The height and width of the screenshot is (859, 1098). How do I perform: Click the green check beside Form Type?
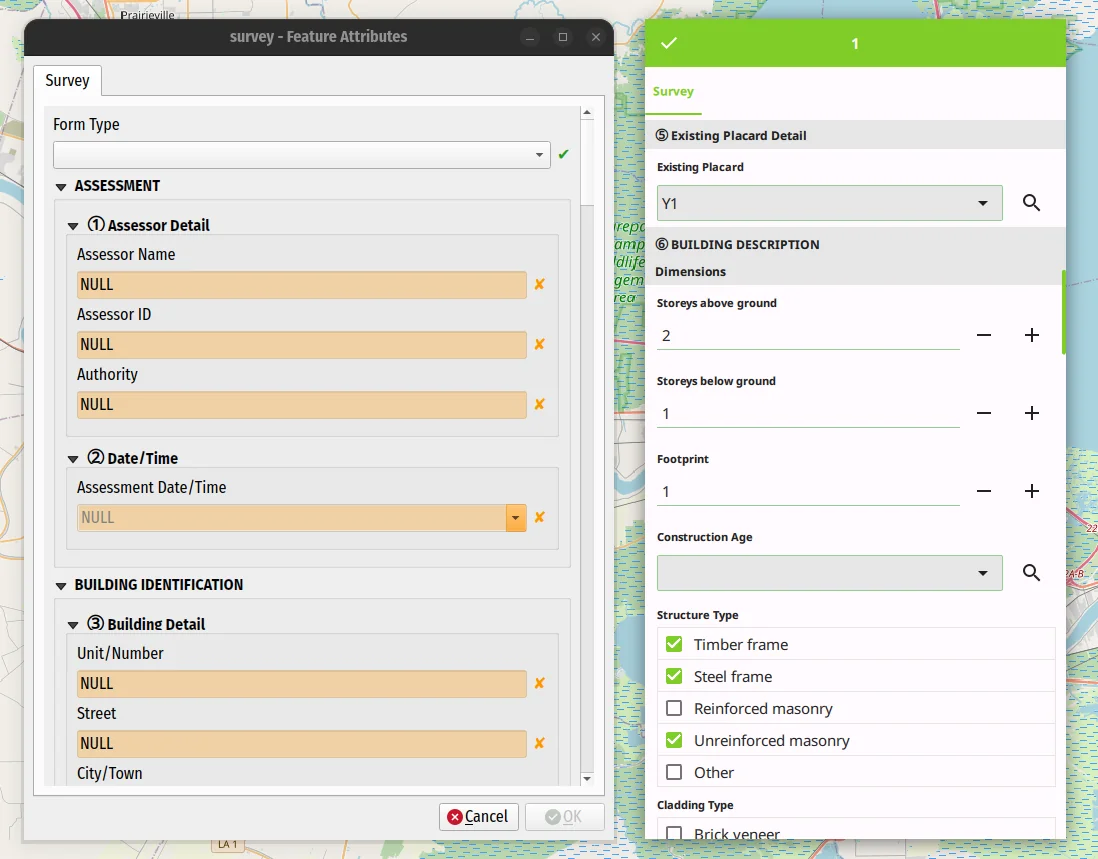[562, 155]
